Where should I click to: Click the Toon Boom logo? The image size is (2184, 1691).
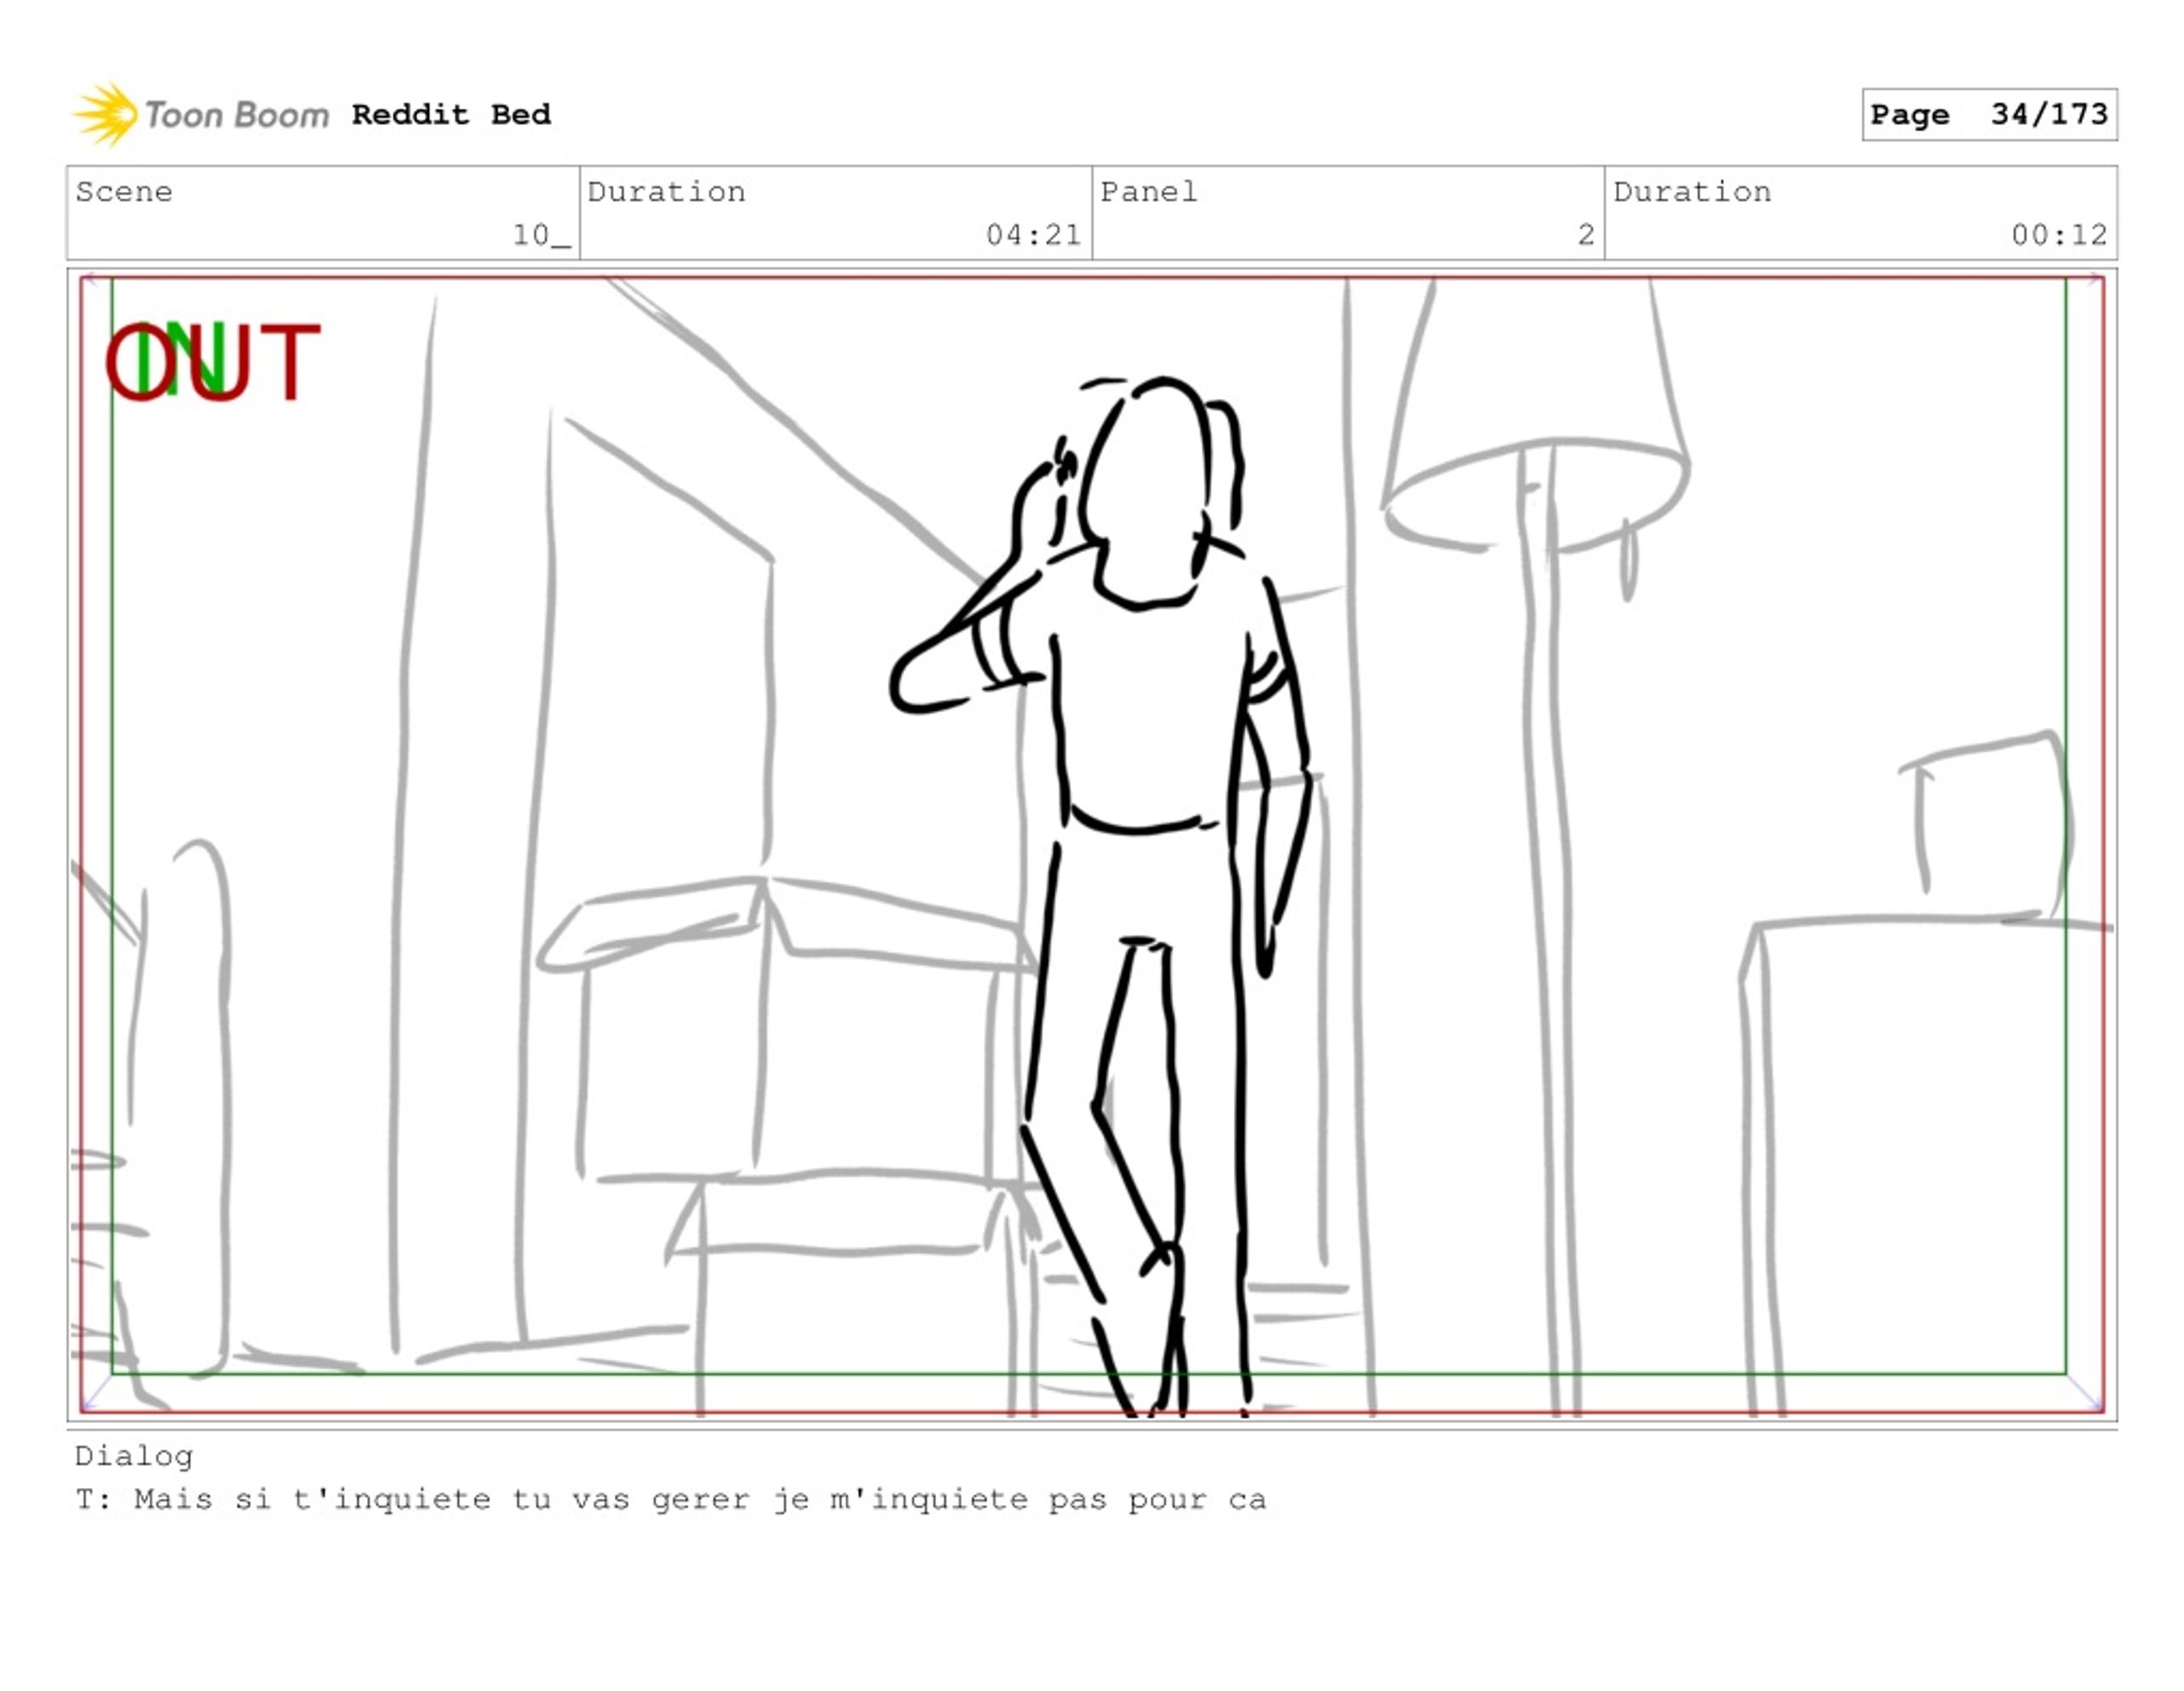coord(201,114)
